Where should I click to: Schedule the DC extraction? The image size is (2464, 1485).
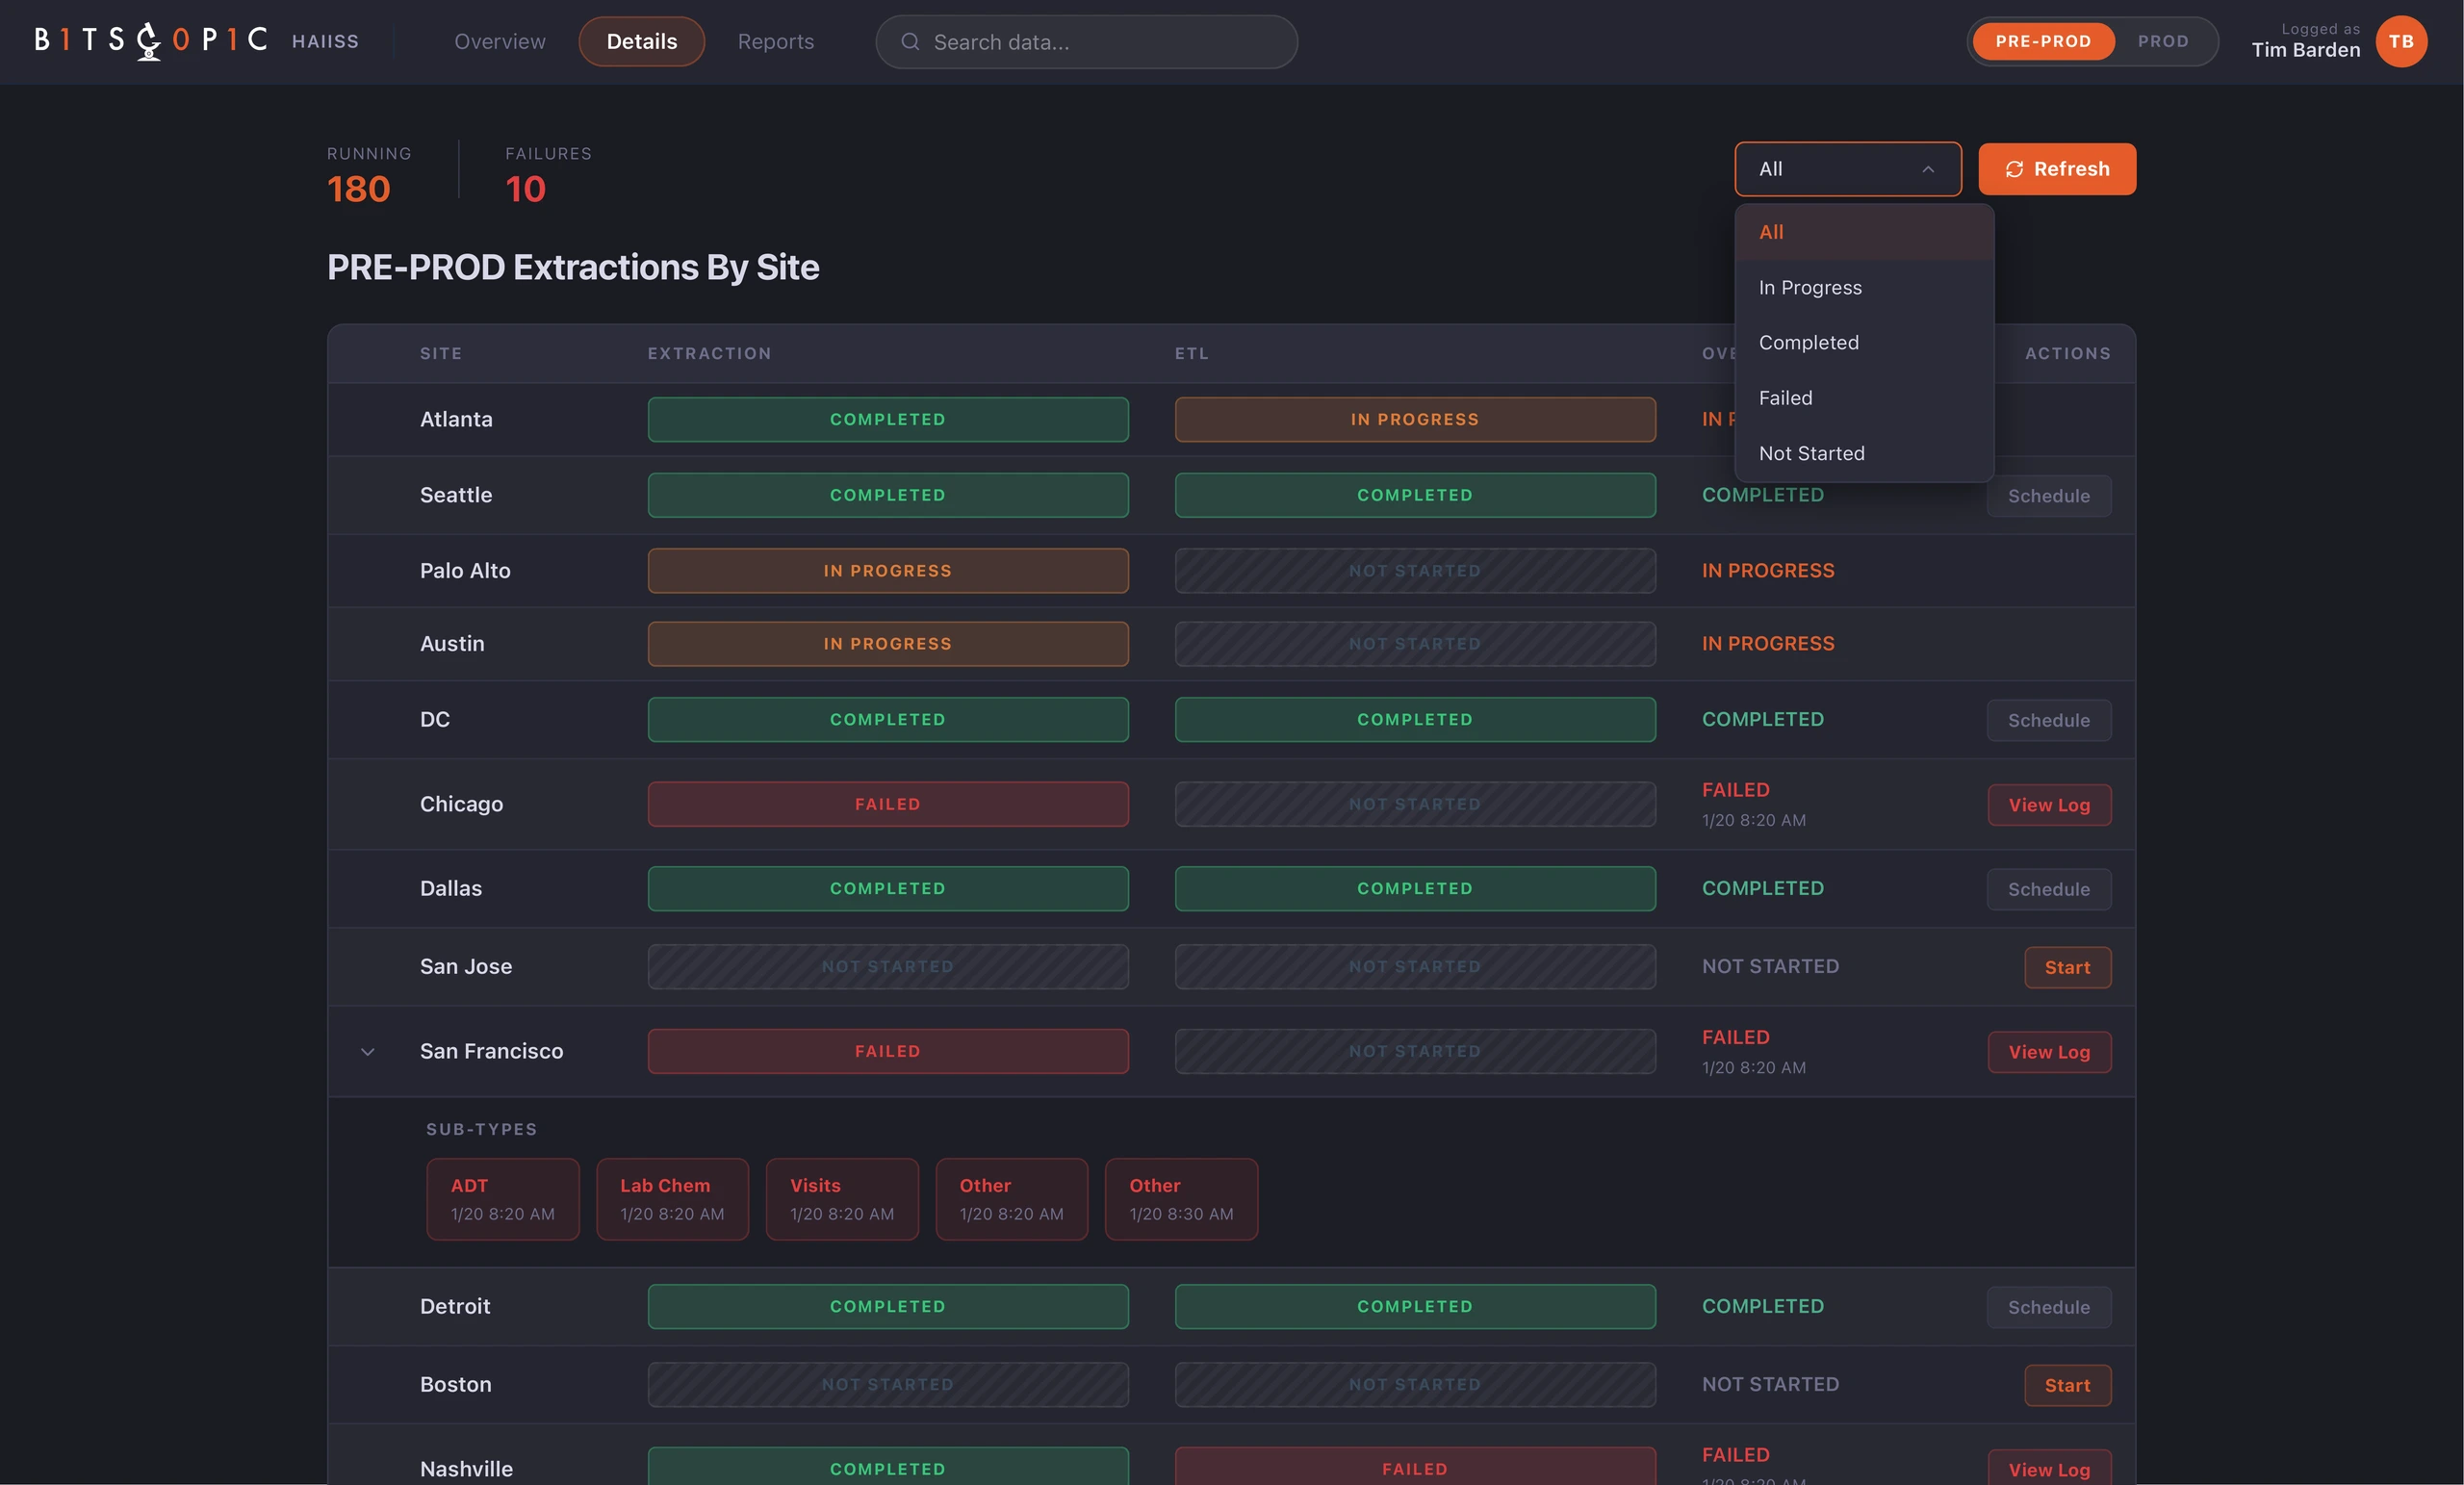(x=2049, y=720)
